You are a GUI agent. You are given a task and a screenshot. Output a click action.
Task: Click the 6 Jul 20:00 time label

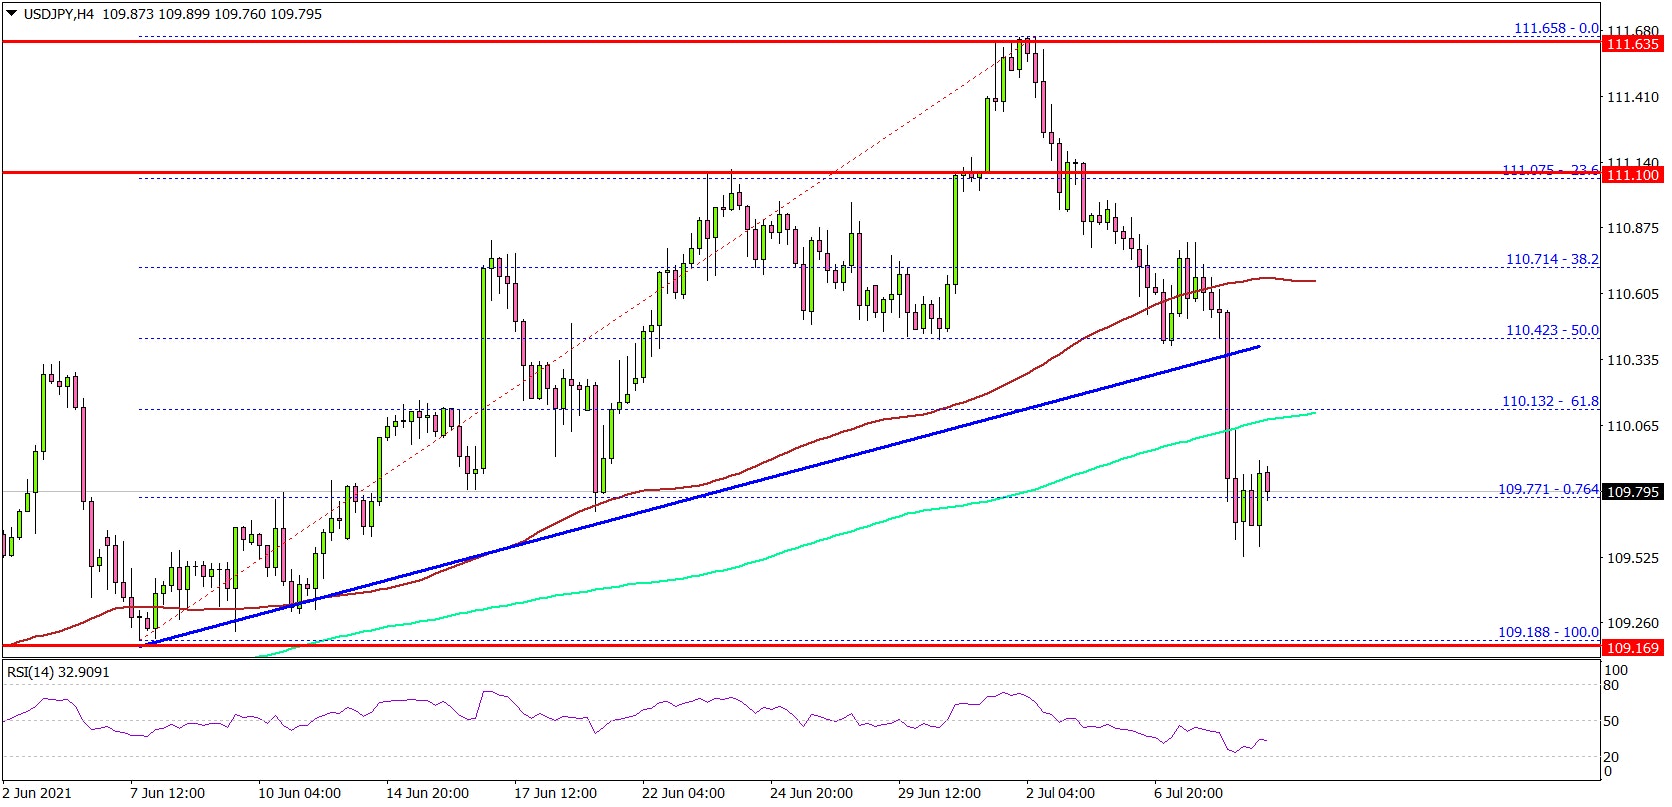click(1187, 793)
